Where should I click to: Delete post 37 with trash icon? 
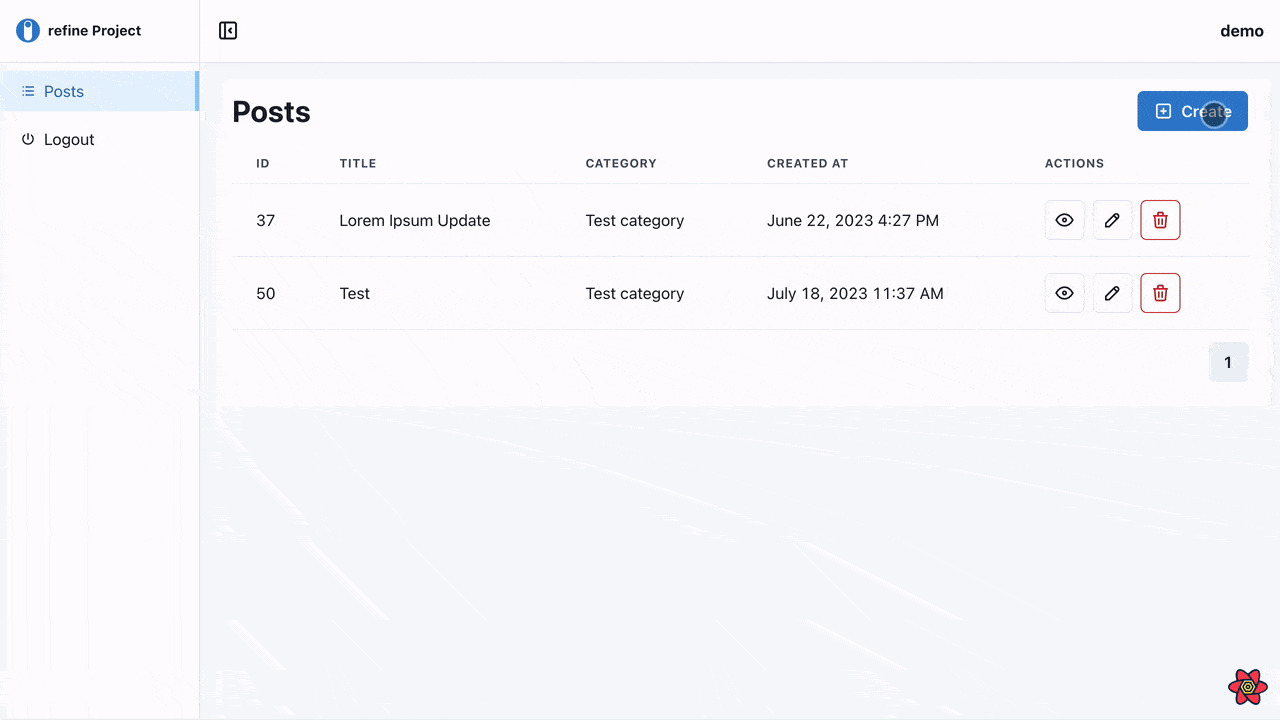pos(1160,220)
